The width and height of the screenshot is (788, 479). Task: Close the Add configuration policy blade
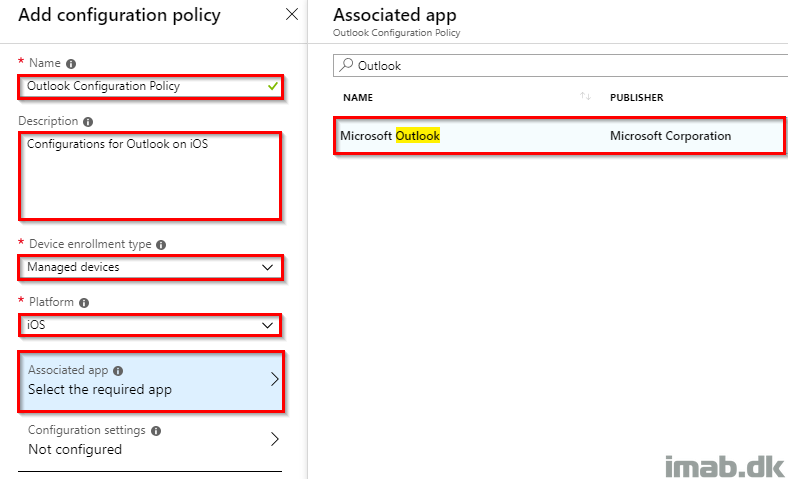point(292,15)
